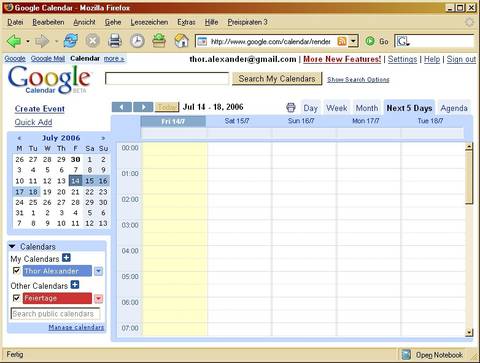Click the calendar grid vertical scrollbar thumb
Image resolution: width=480 pixels, height=363 pixels.
tap(469, 177)
